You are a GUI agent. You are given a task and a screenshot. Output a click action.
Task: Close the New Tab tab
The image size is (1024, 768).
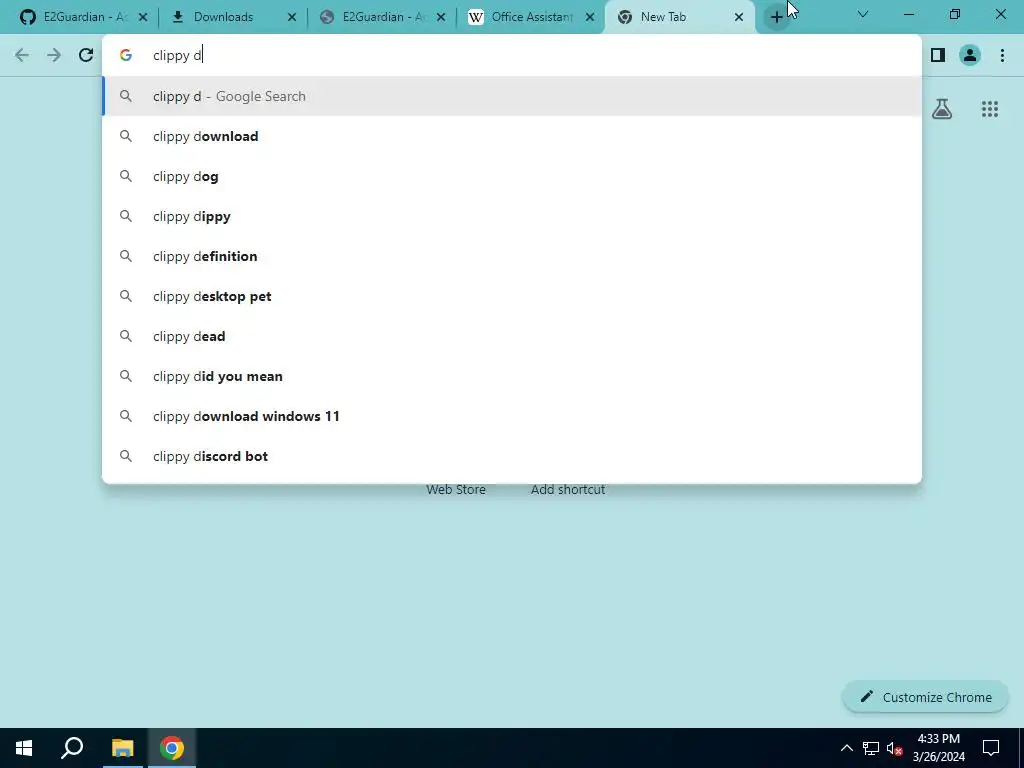pos(739,17)
